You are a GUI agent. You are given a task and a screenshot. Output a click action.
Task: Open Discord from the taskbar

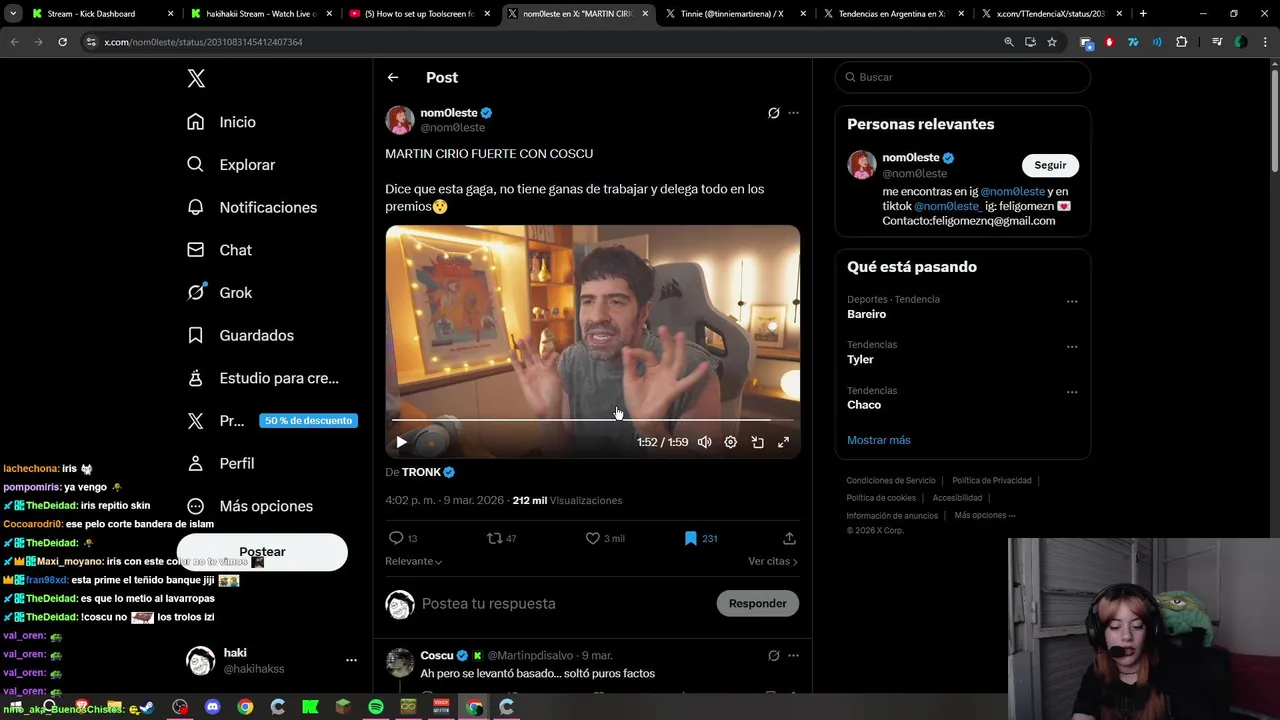click(x=213, y=707)
